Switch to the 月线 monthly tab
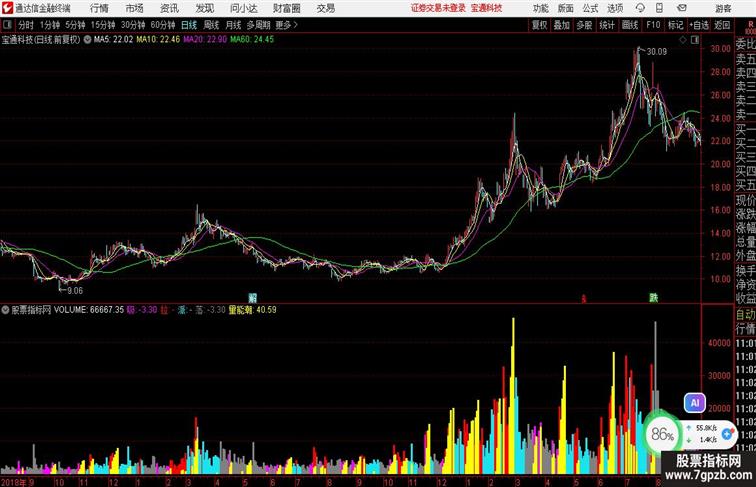This screenshot has height=487, width=756. click(x=233, y=25)
